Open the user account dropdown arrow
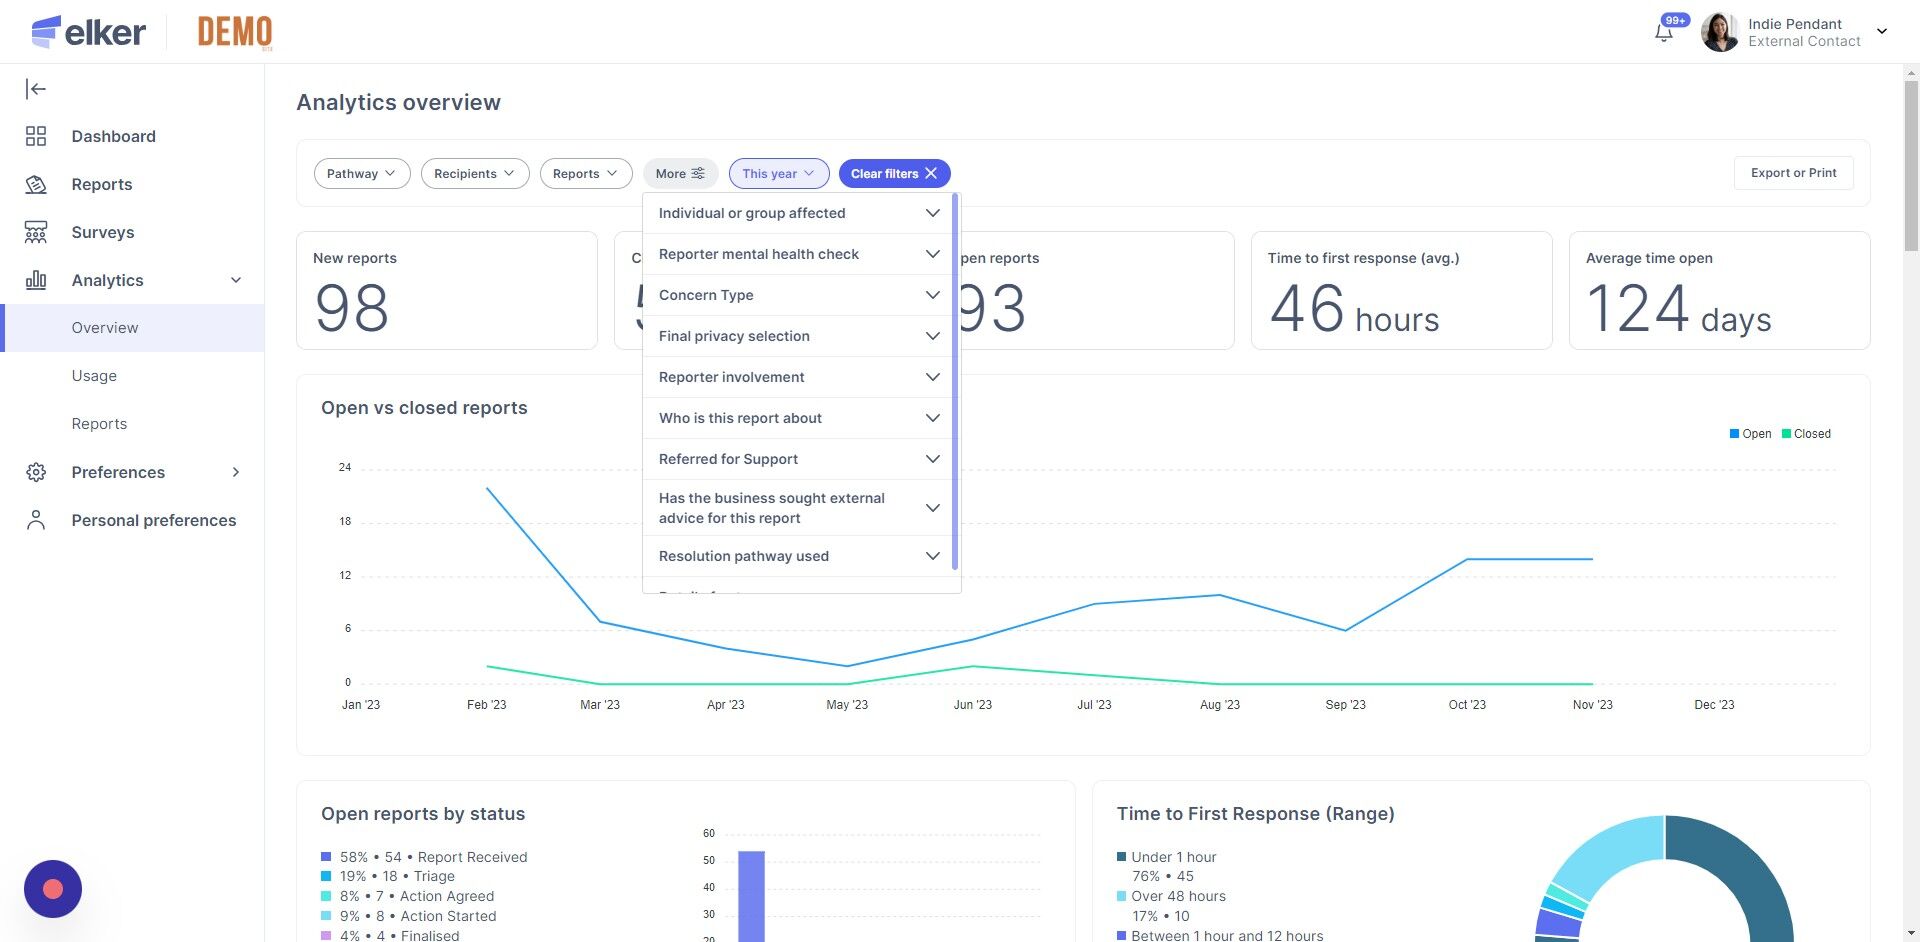The height and width of the screenshot is (942, 1920). tap(1882, 32)
